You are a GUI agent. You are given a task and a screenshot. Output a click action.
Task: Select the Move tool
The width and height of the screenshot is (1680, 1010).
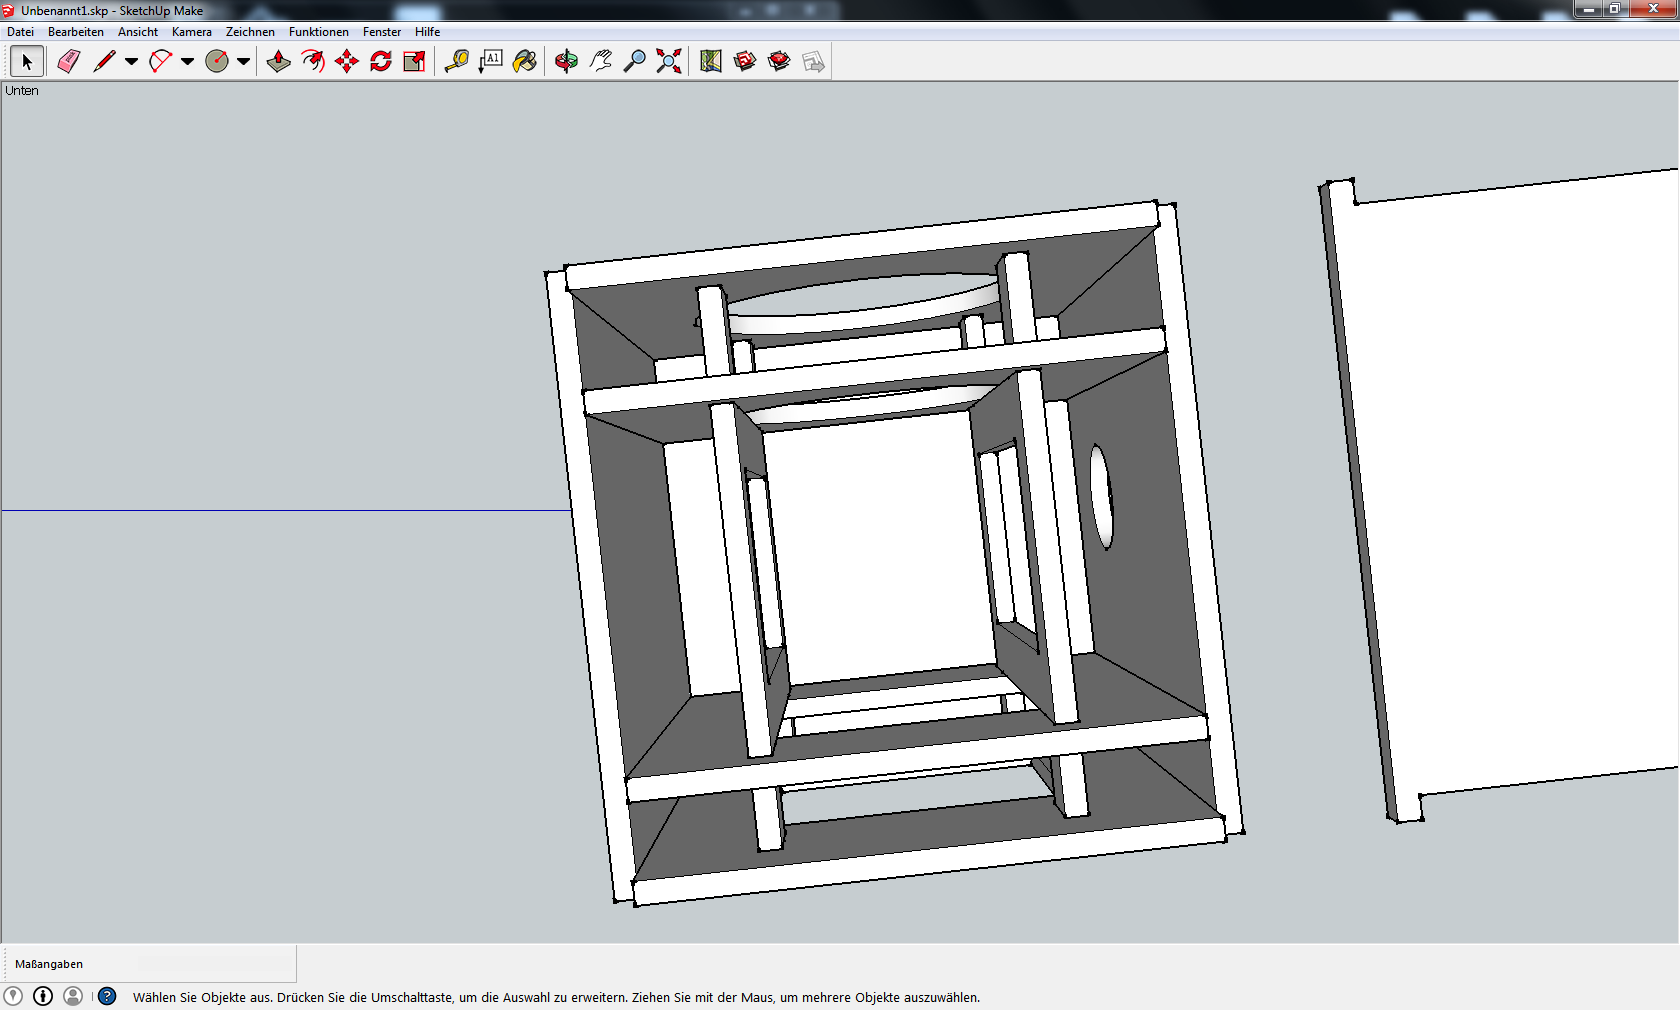347,62
